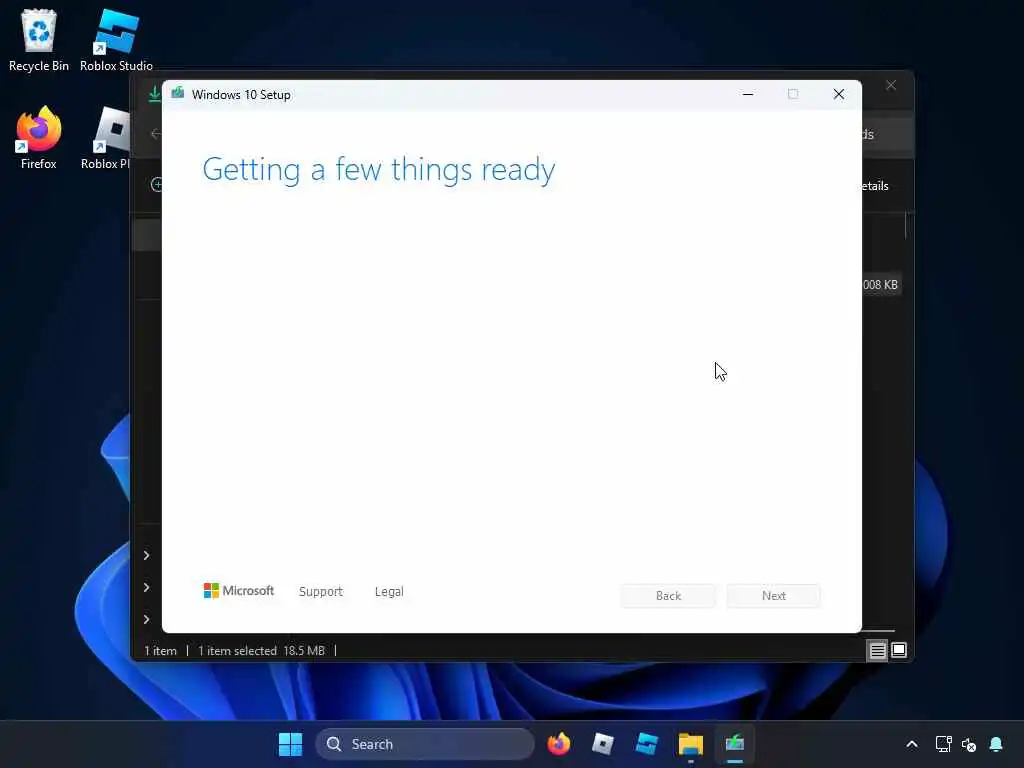Viewport: 1024px width, 768px height.
Task: Click the Details label in File Explorer
Action: [x=875, y=186]
